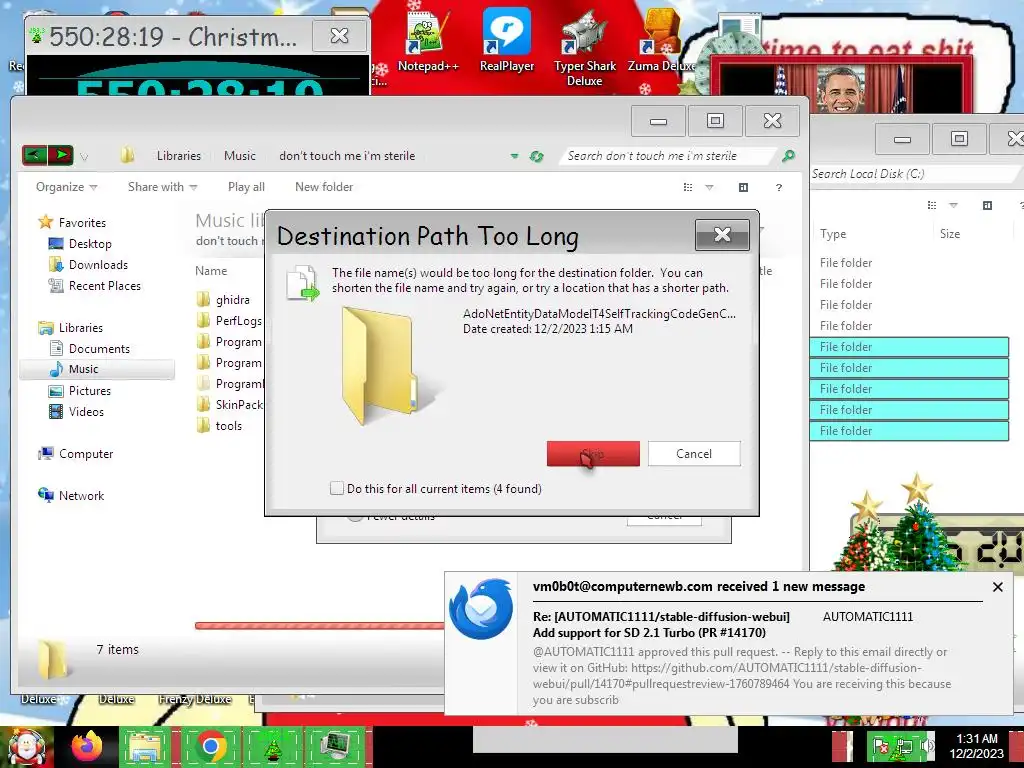The width and height of the screenshot is (1024, 768).
Task: Click Play all in toolbar
Action: pos(246,187)
